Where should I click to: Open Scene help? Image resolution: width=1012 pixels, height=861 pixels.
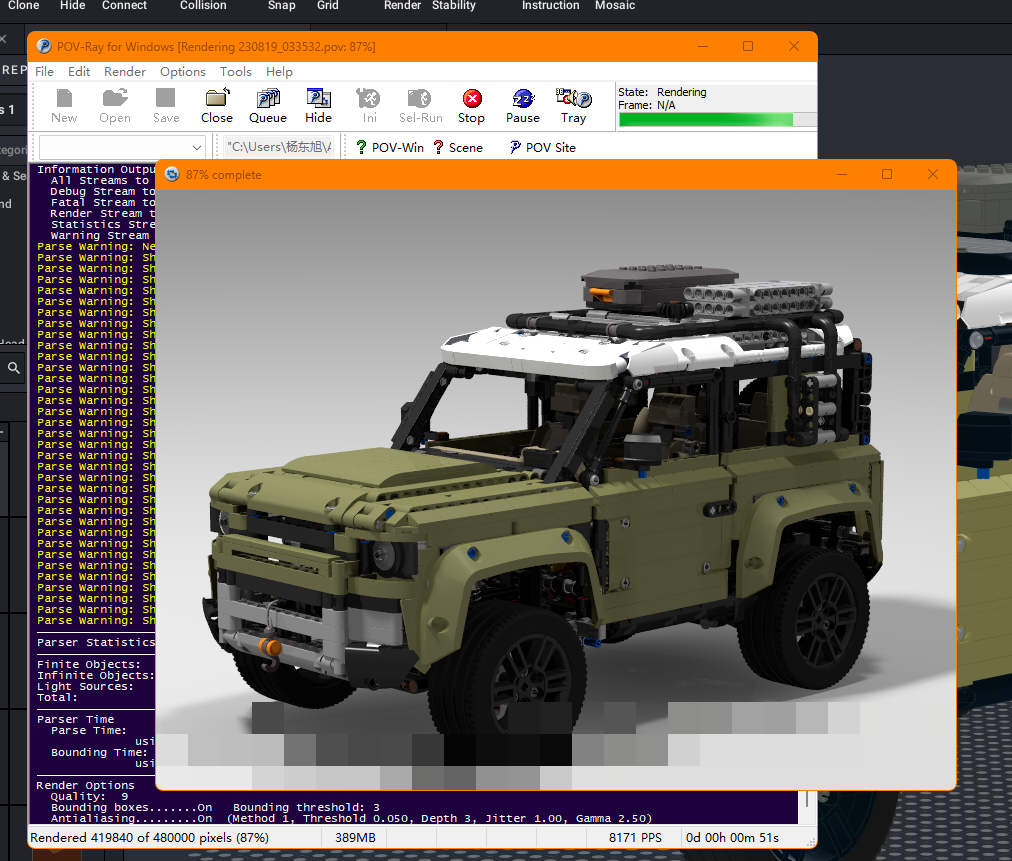458,147
